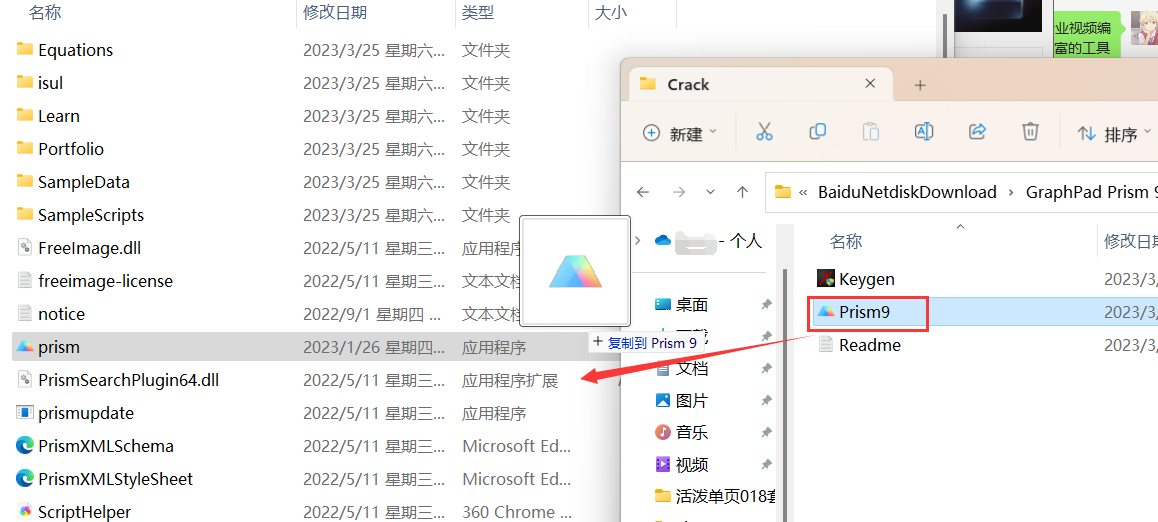Expand the OneDrive 个人 tree node

point(639,240)
